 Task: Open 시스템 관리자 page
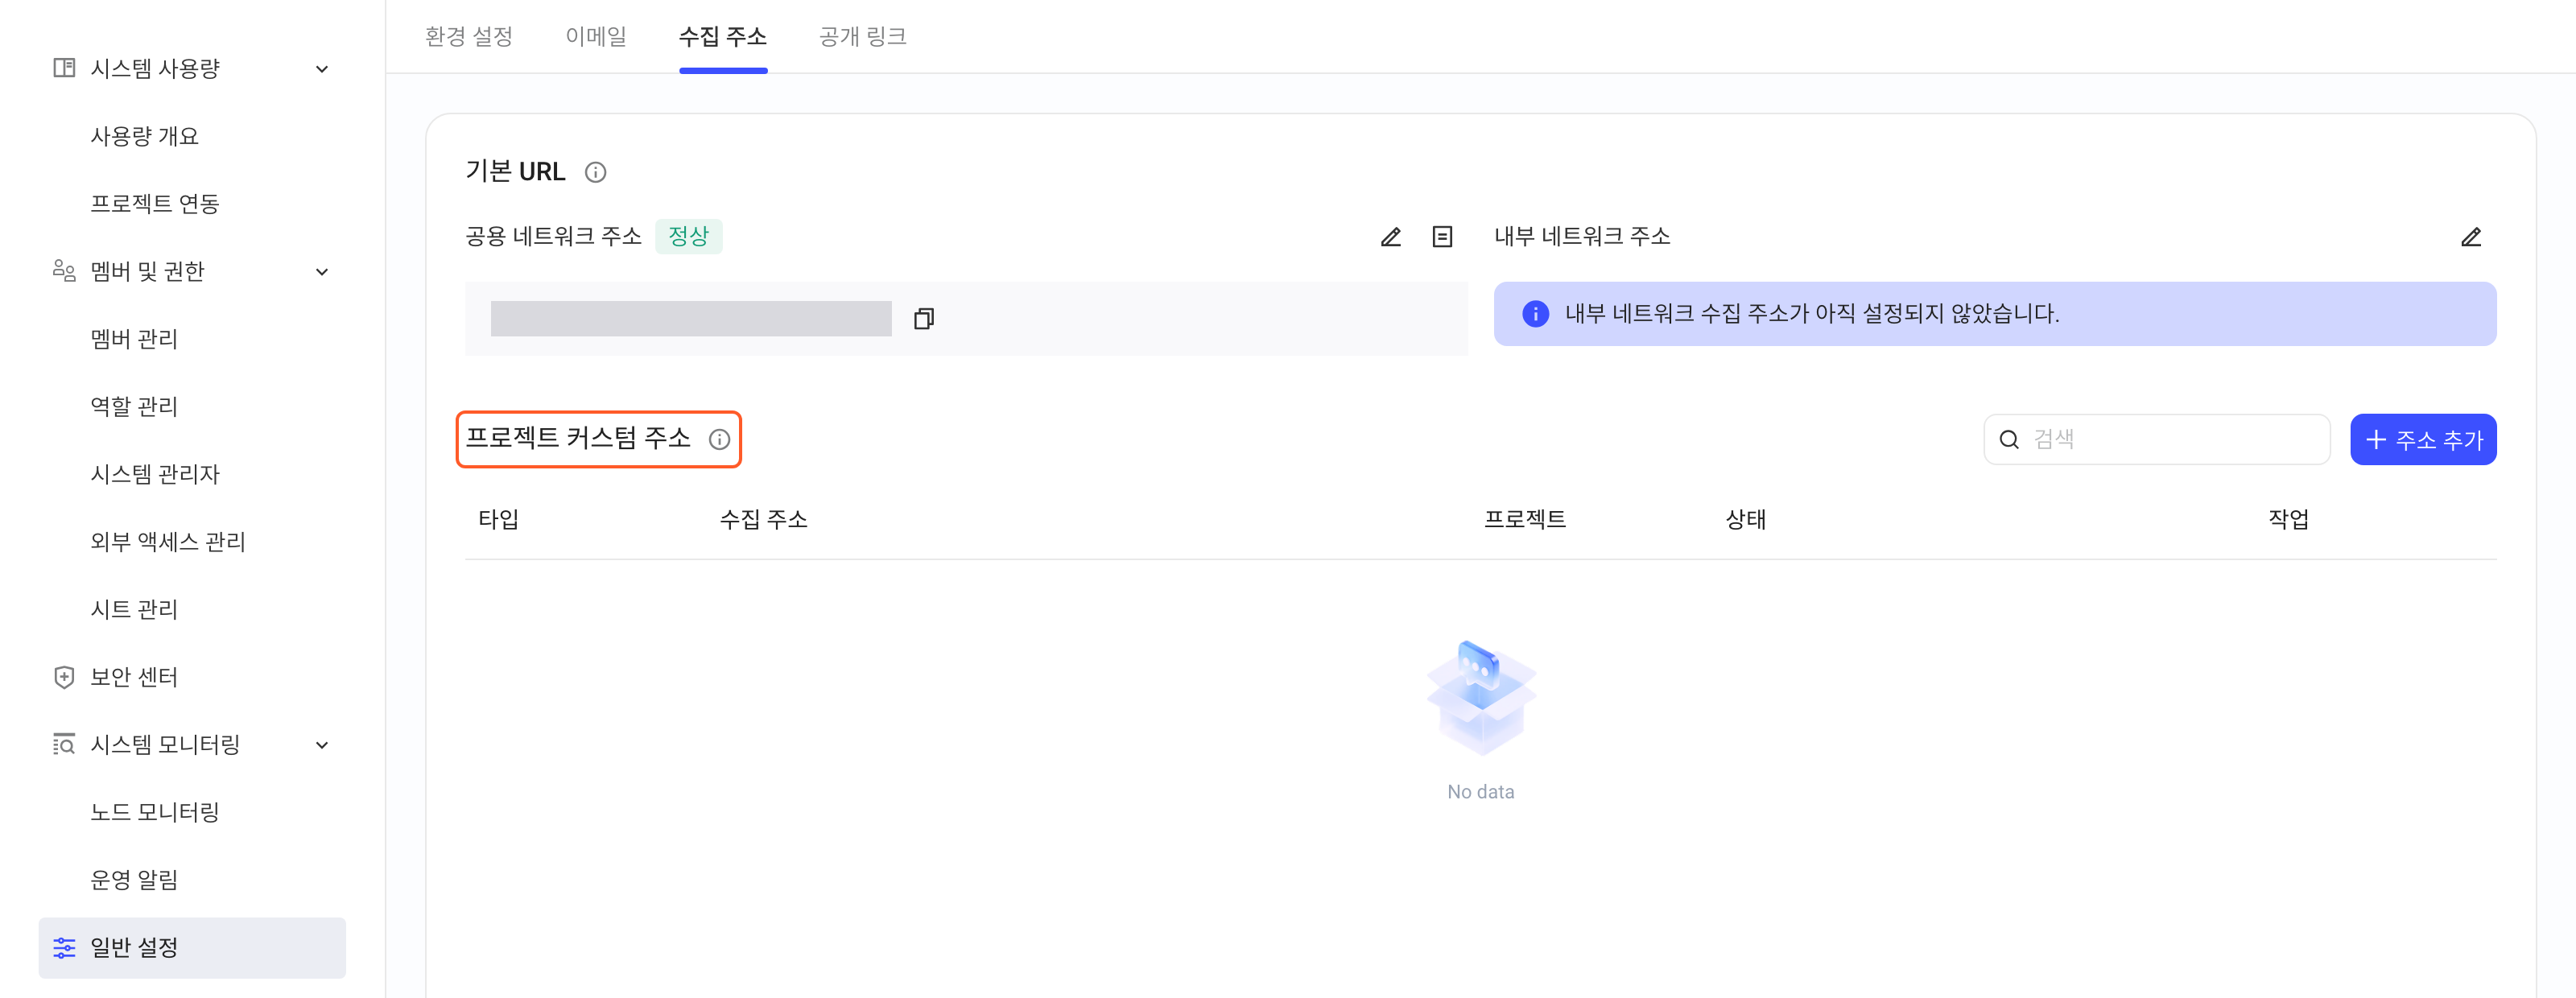tap(155, 474)
